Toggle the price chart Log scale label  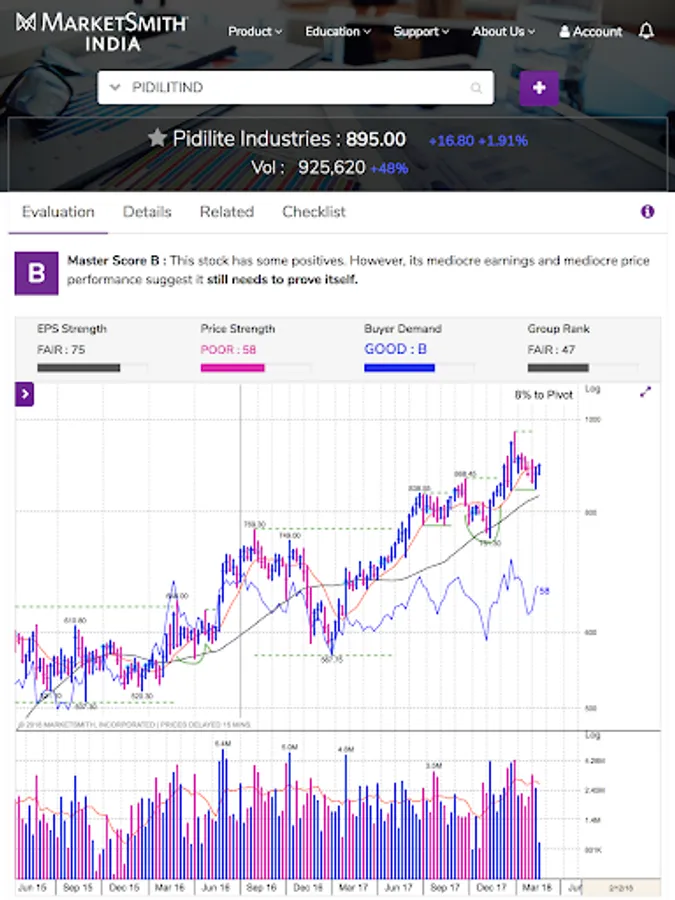(592, 388)
